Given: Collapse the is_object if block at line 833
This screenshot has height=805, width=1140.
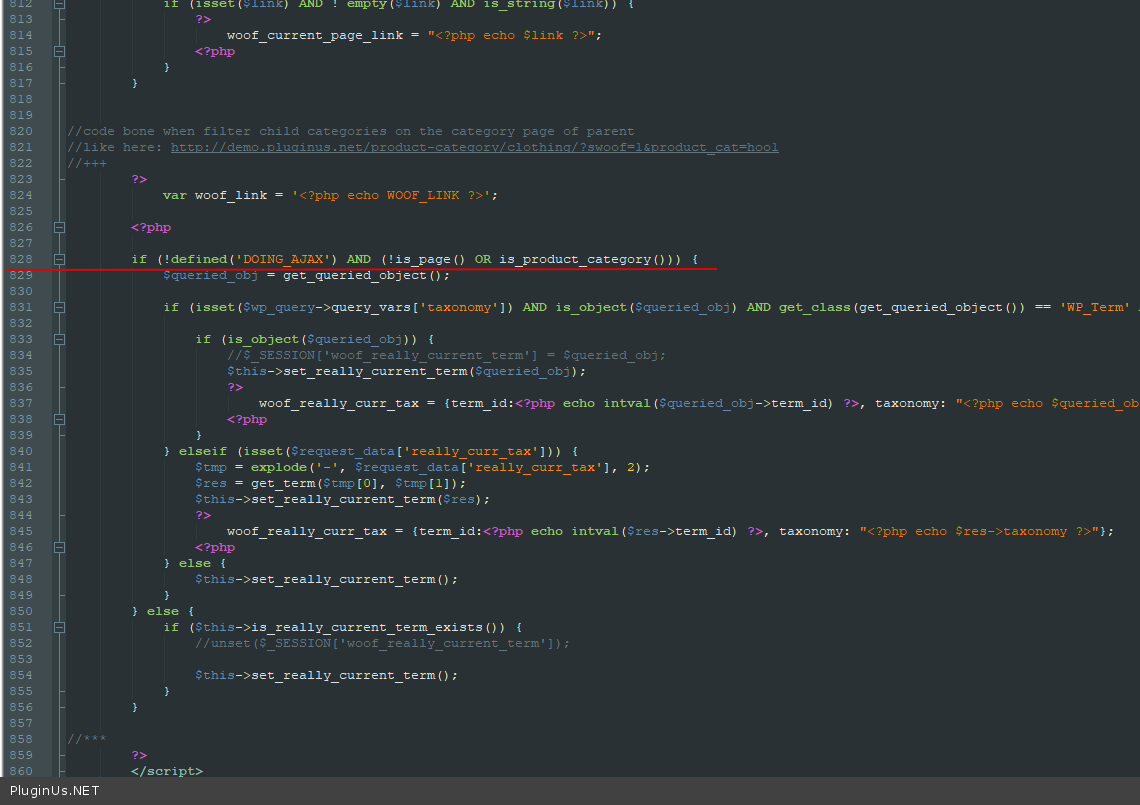Looking at the screenshot, I should tap(60, 339).
